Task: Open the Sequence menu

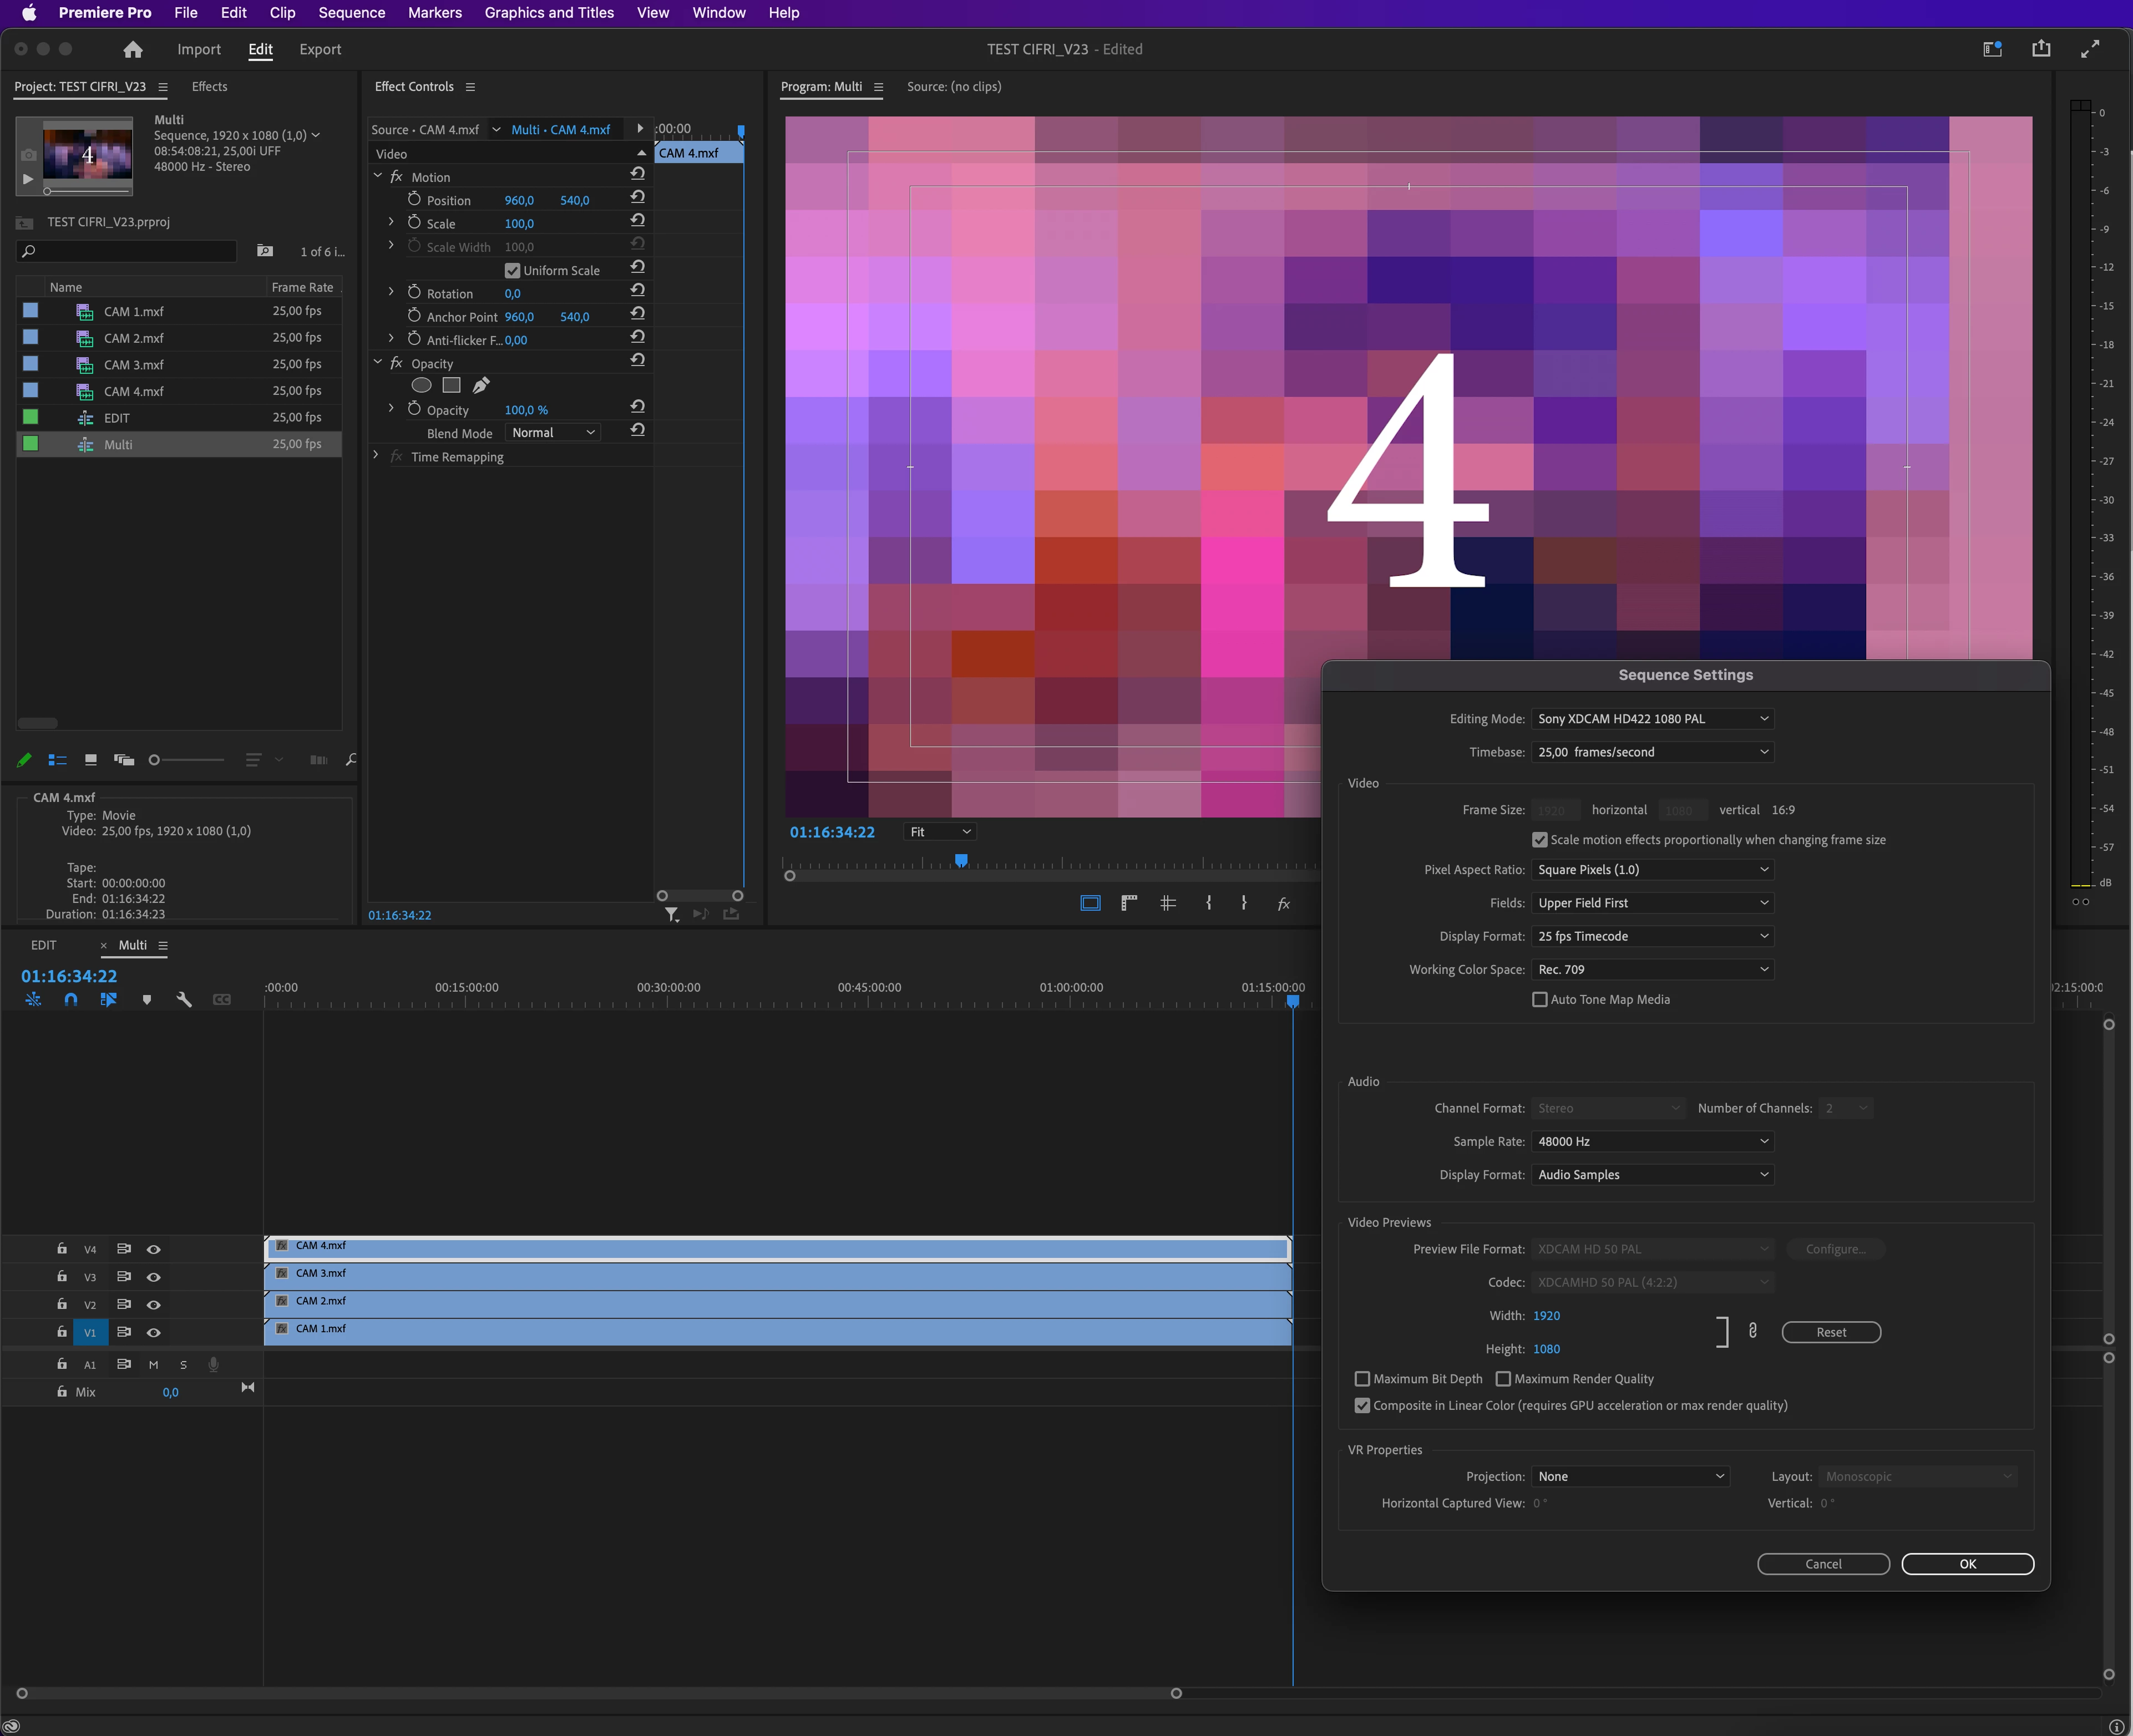Action: (x=351, y=13)
